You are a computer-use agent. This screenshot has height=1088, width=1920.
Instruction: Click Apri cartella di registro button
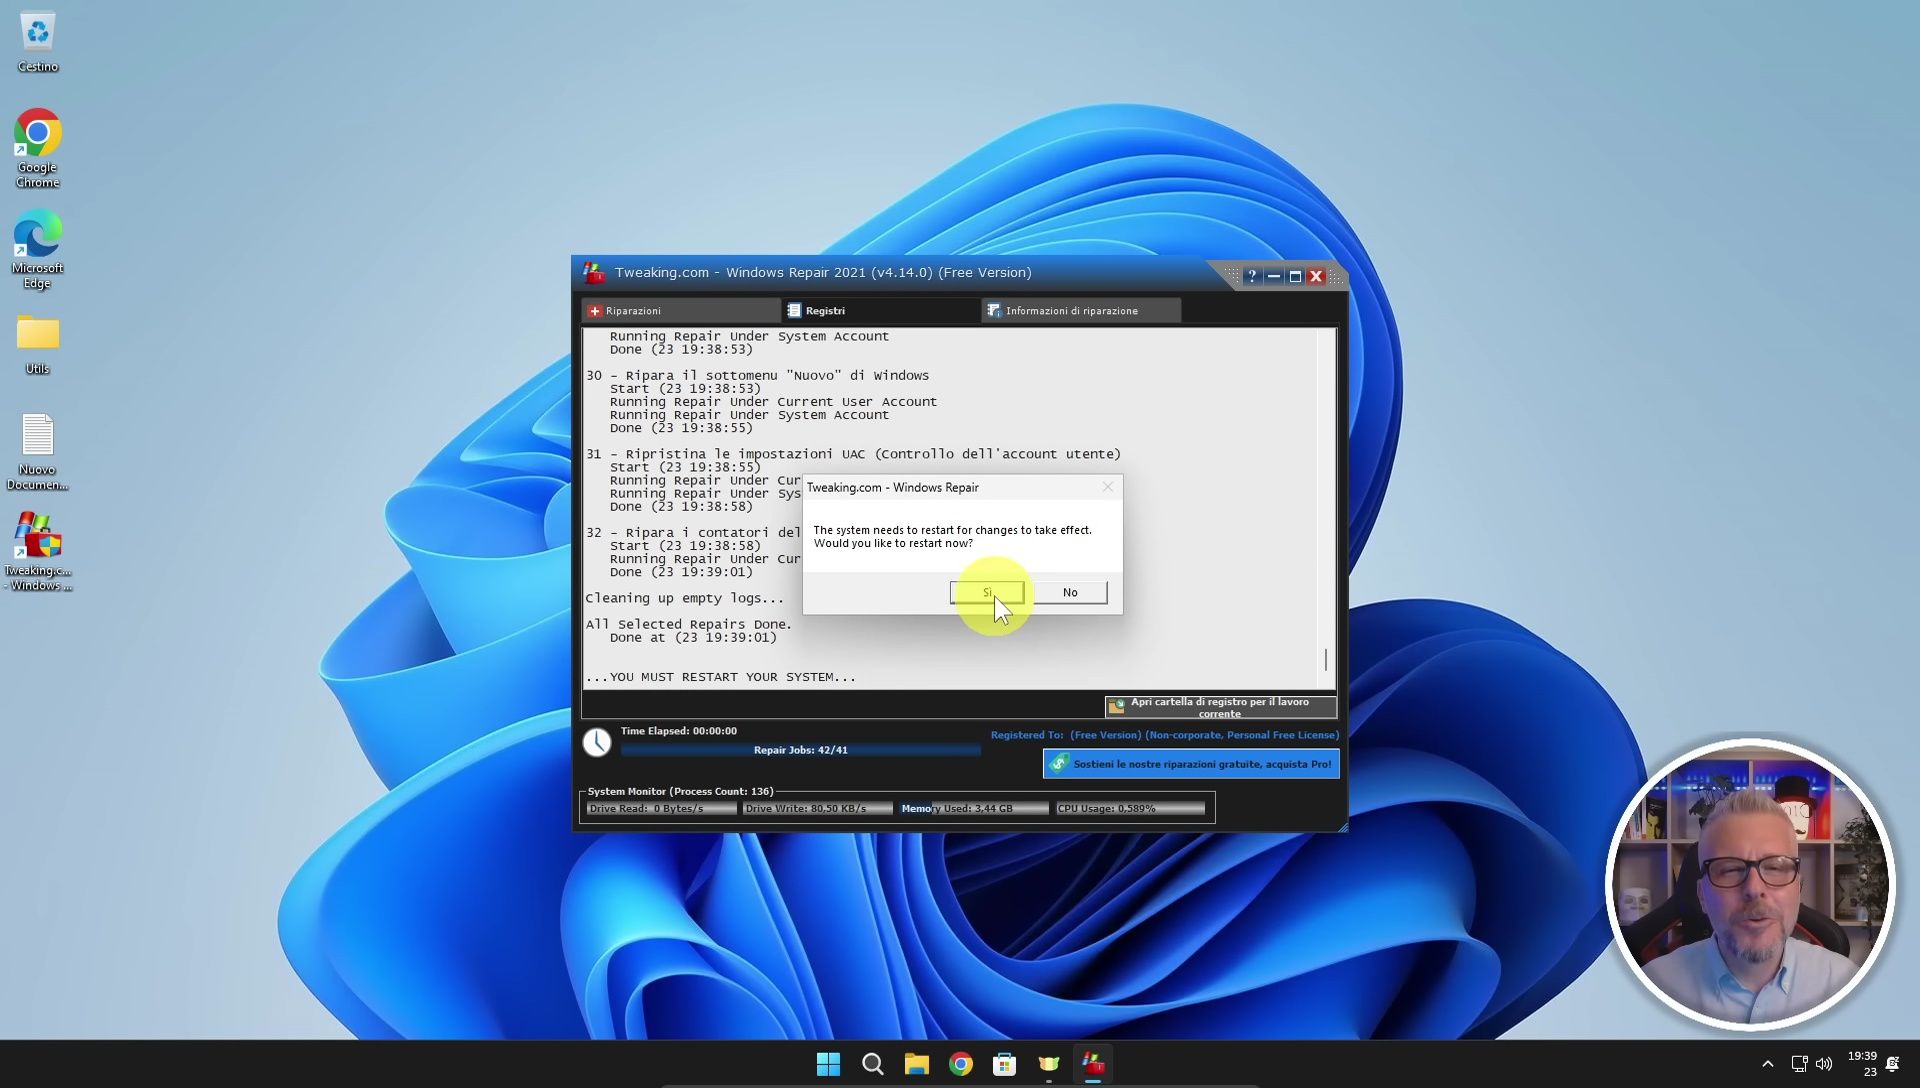[1220, 707]
